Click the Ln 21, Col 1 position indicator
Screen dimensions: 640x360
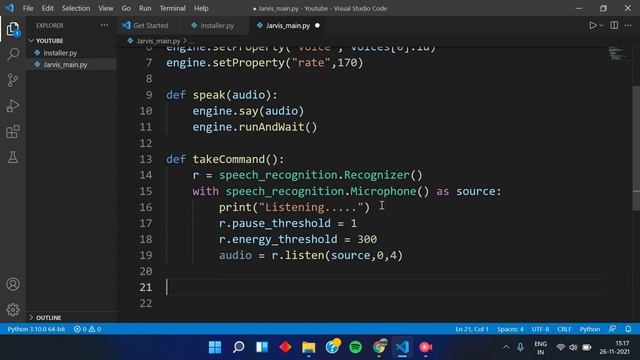point(471,329)
